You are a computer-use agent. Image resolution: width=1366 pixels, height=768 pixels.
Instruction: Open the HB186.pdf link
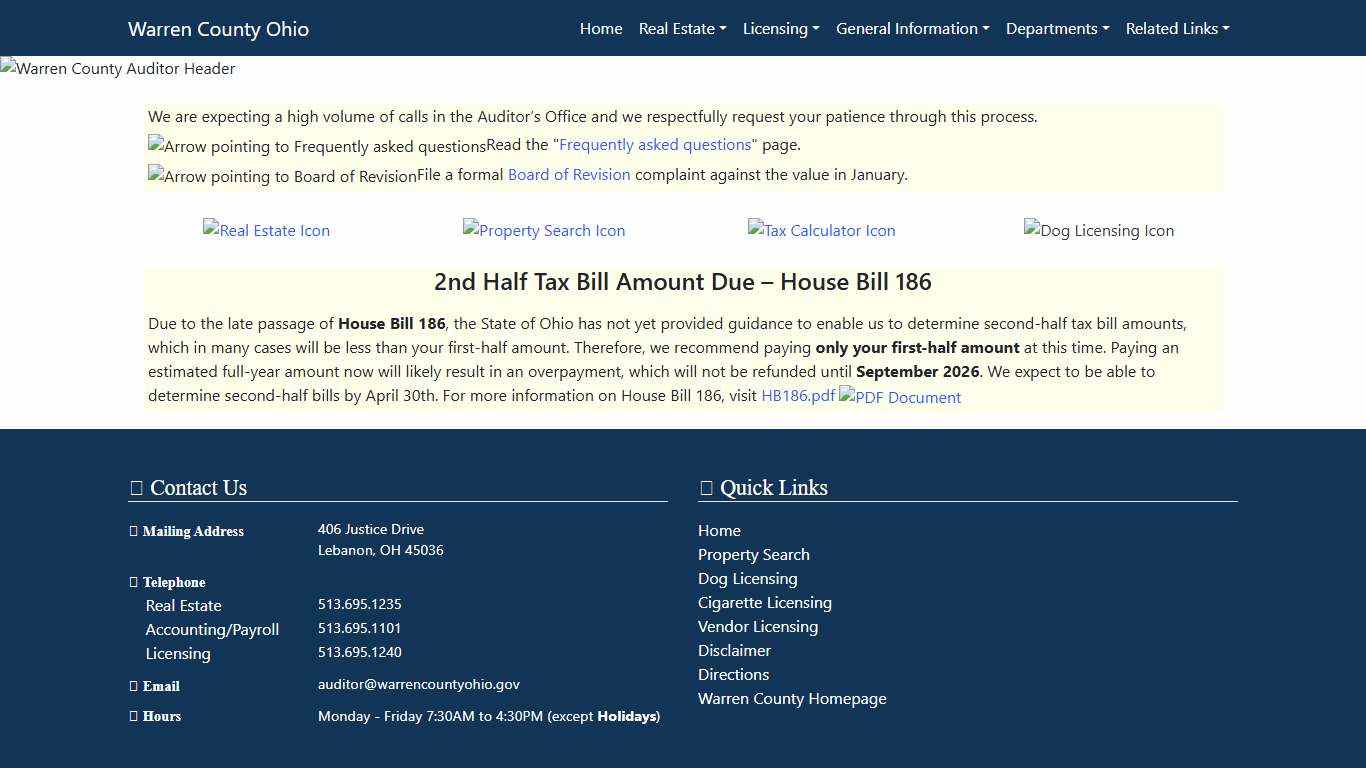pyautogui.click(x=797, y=396)
